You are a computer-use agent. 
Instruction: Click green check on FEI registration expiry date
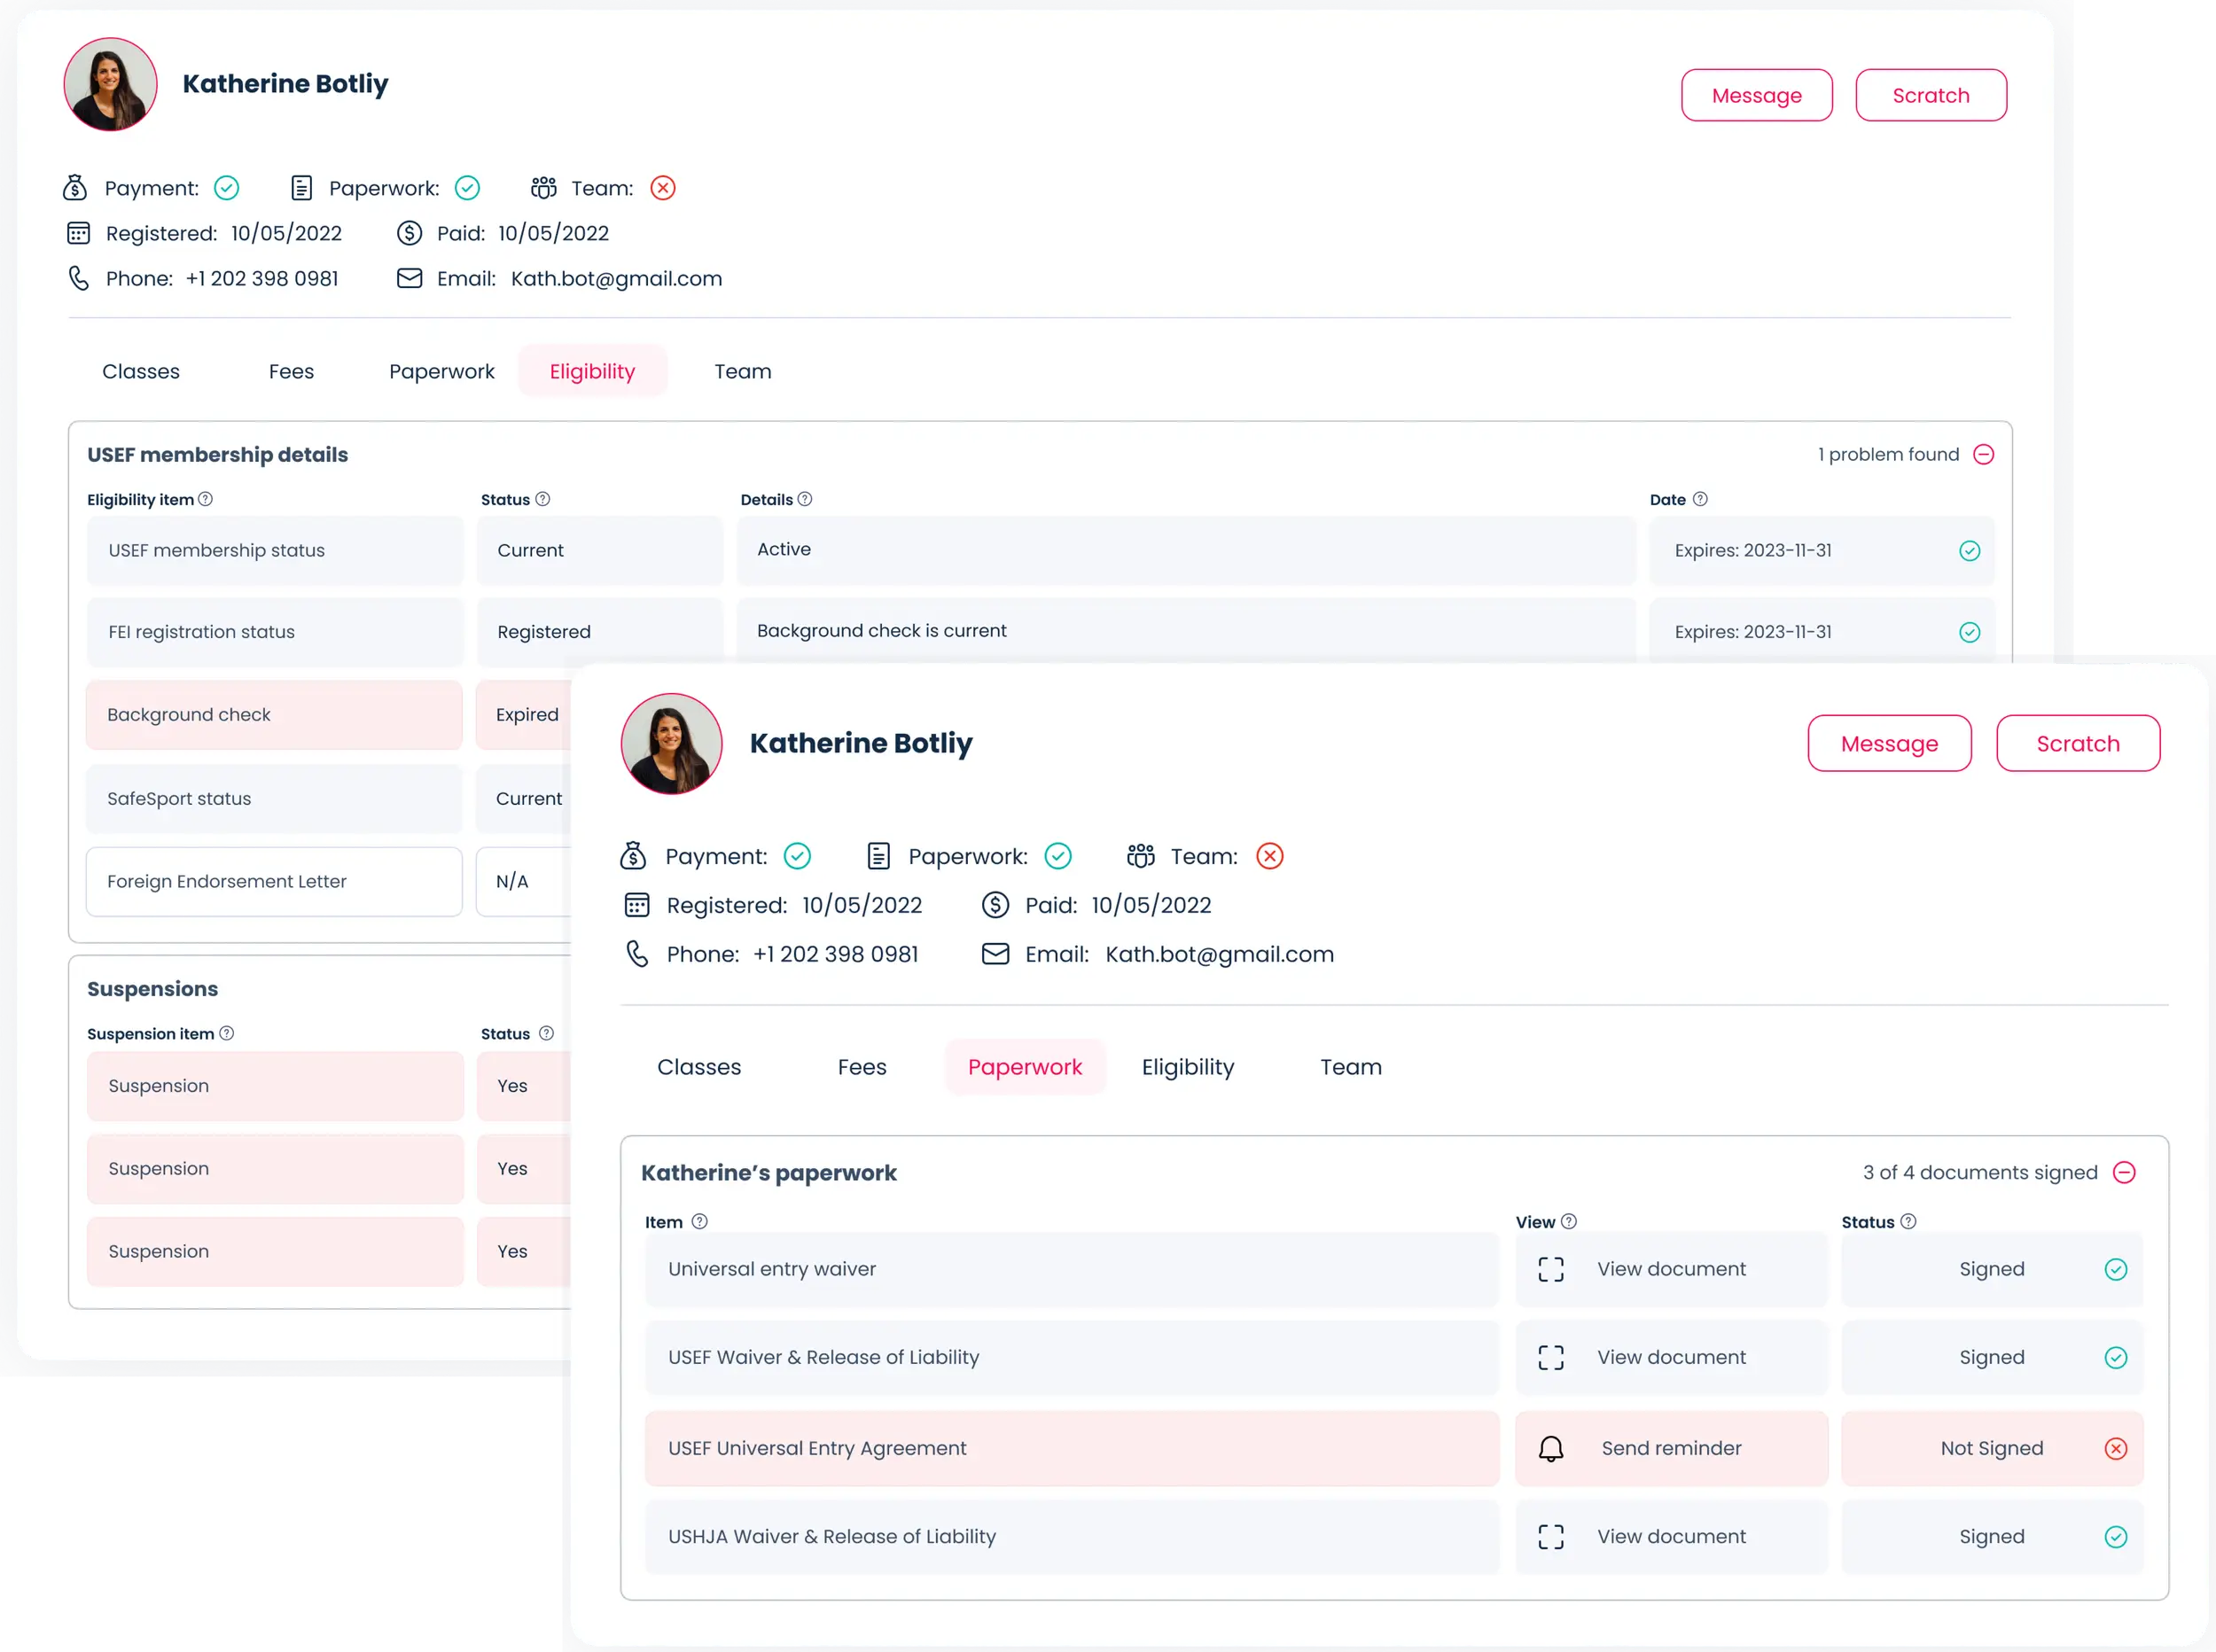pyautogui.click(x=1970, y=632)
